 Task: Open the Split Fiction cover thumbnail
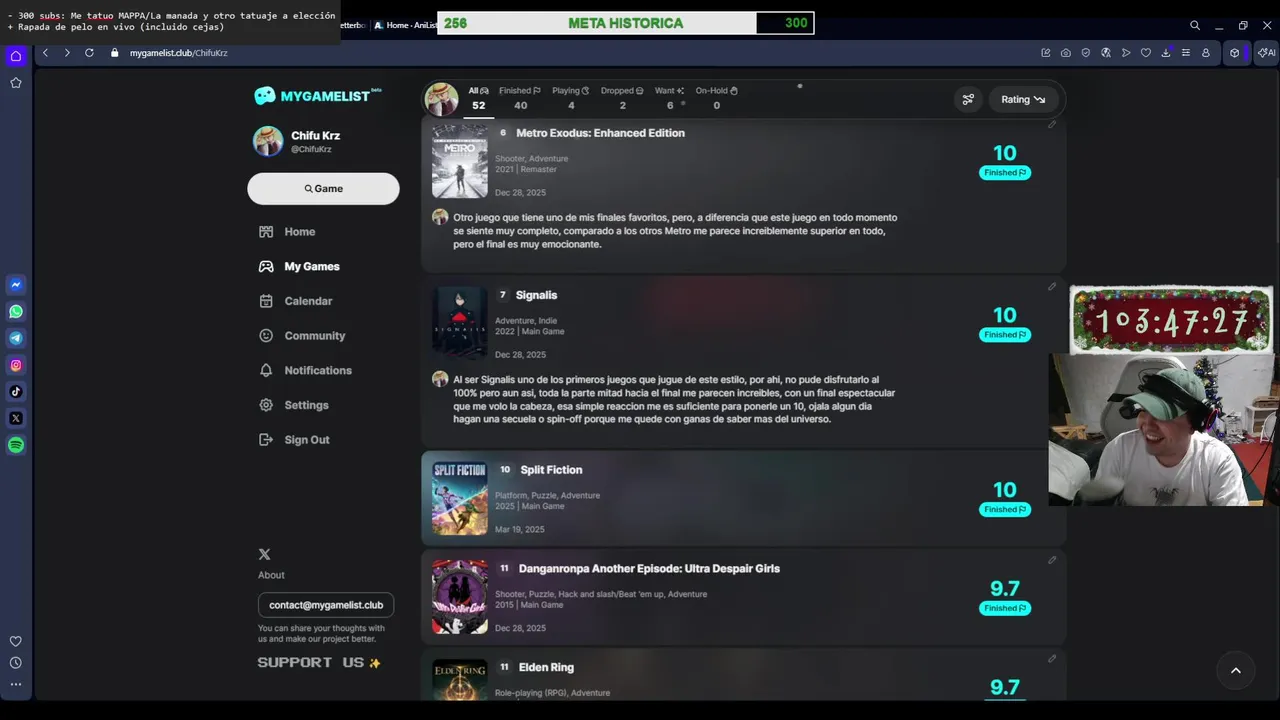(x=460, y=498)
